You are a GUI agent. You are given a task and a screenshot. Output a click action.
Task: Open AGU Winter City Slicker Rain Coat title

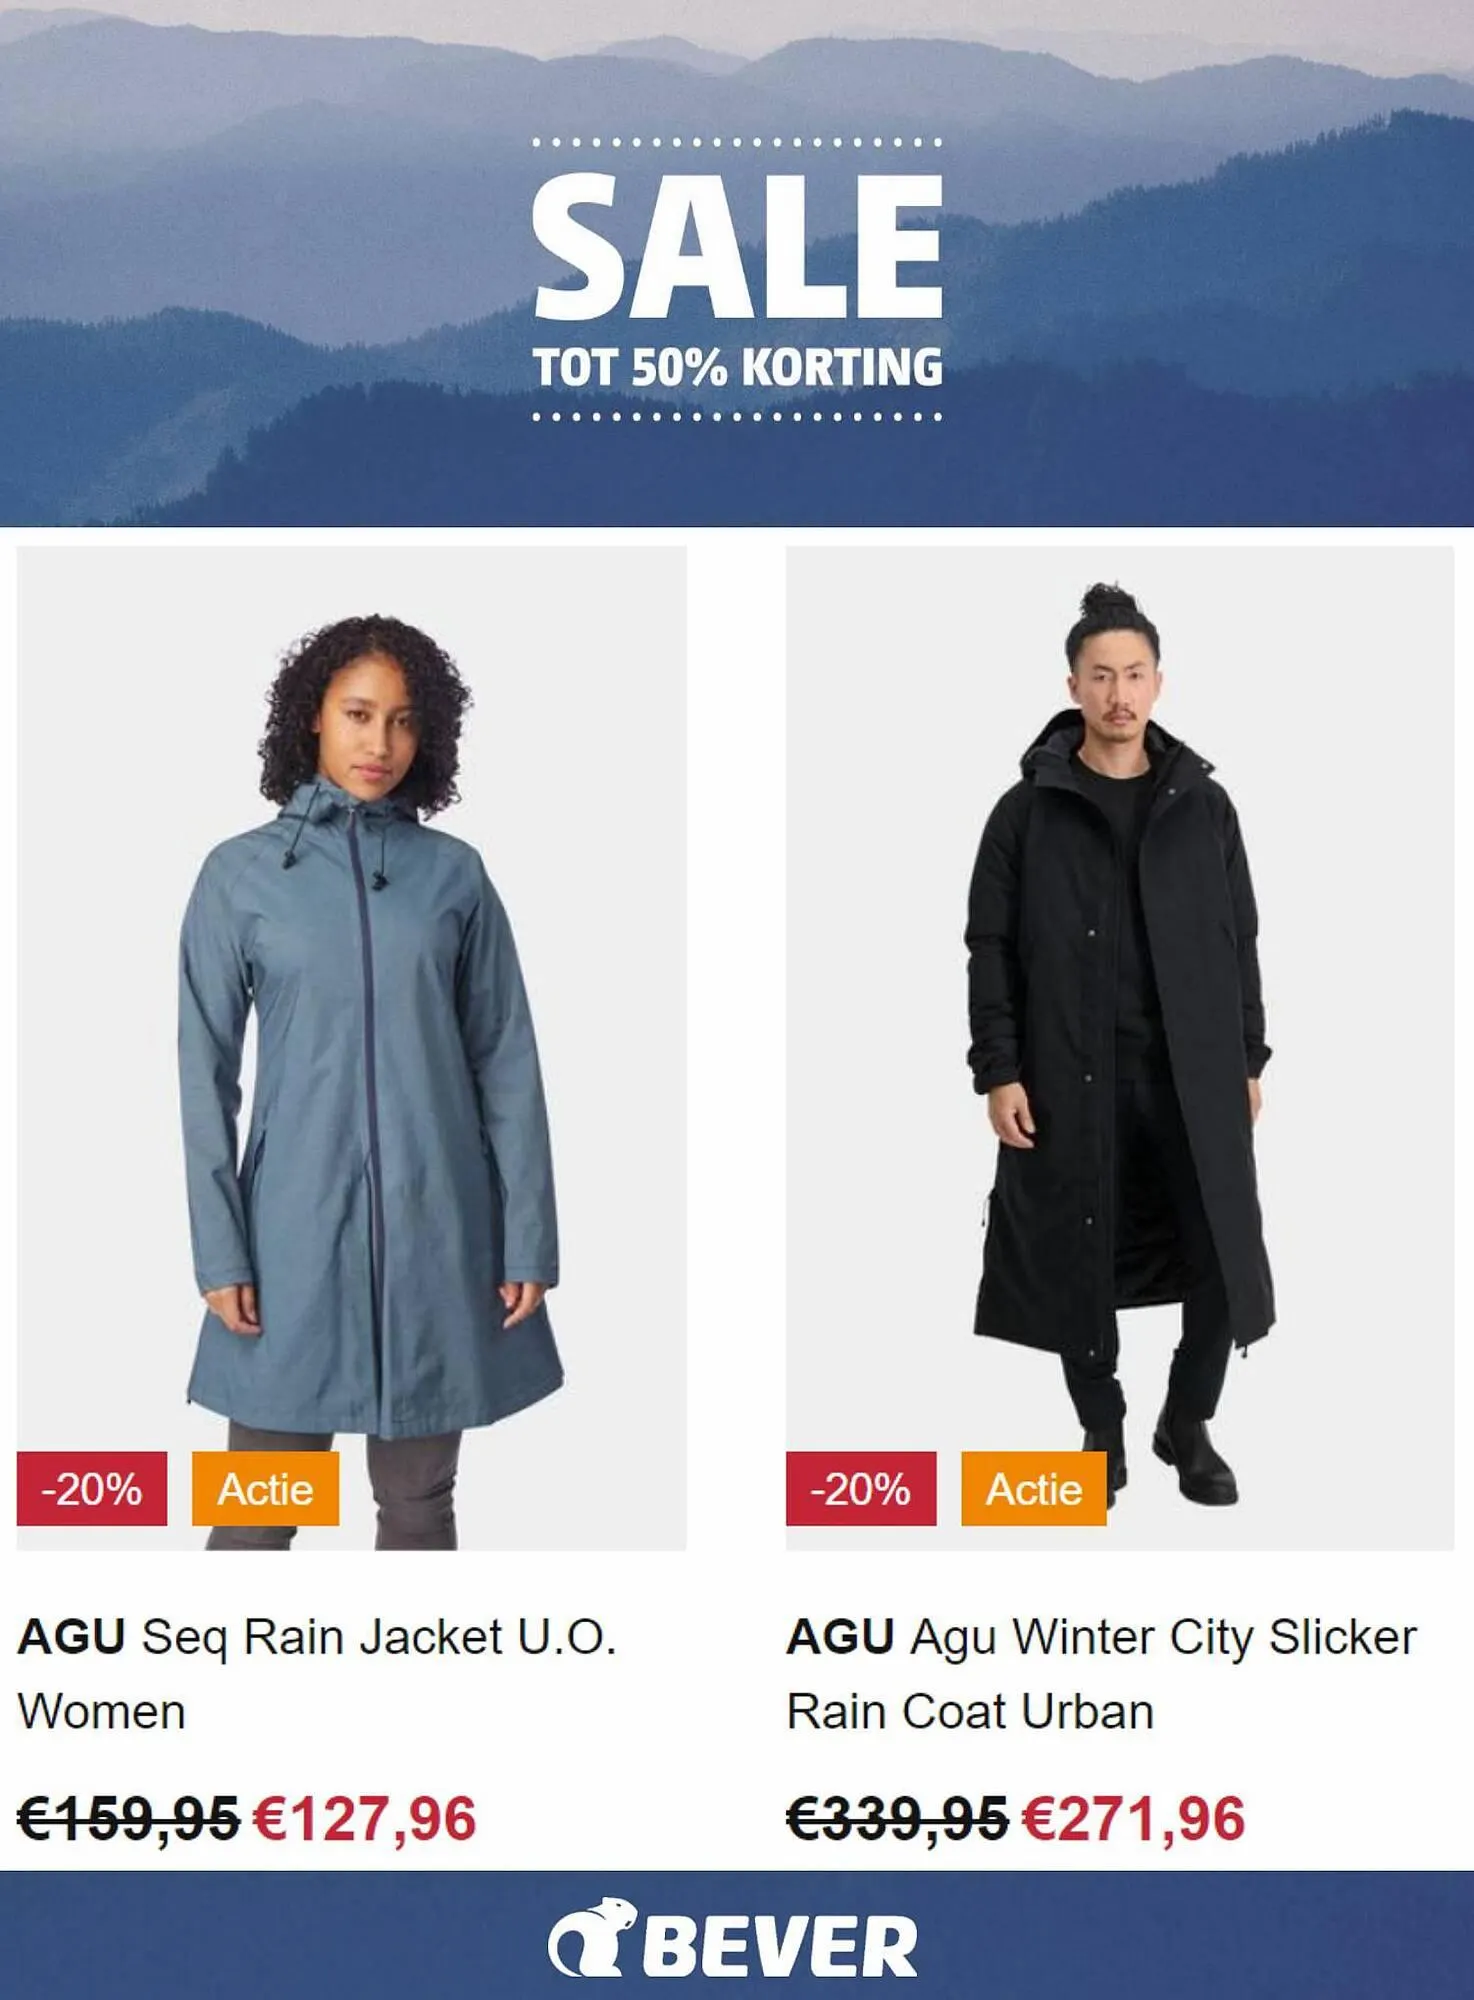(1101, 1674)
